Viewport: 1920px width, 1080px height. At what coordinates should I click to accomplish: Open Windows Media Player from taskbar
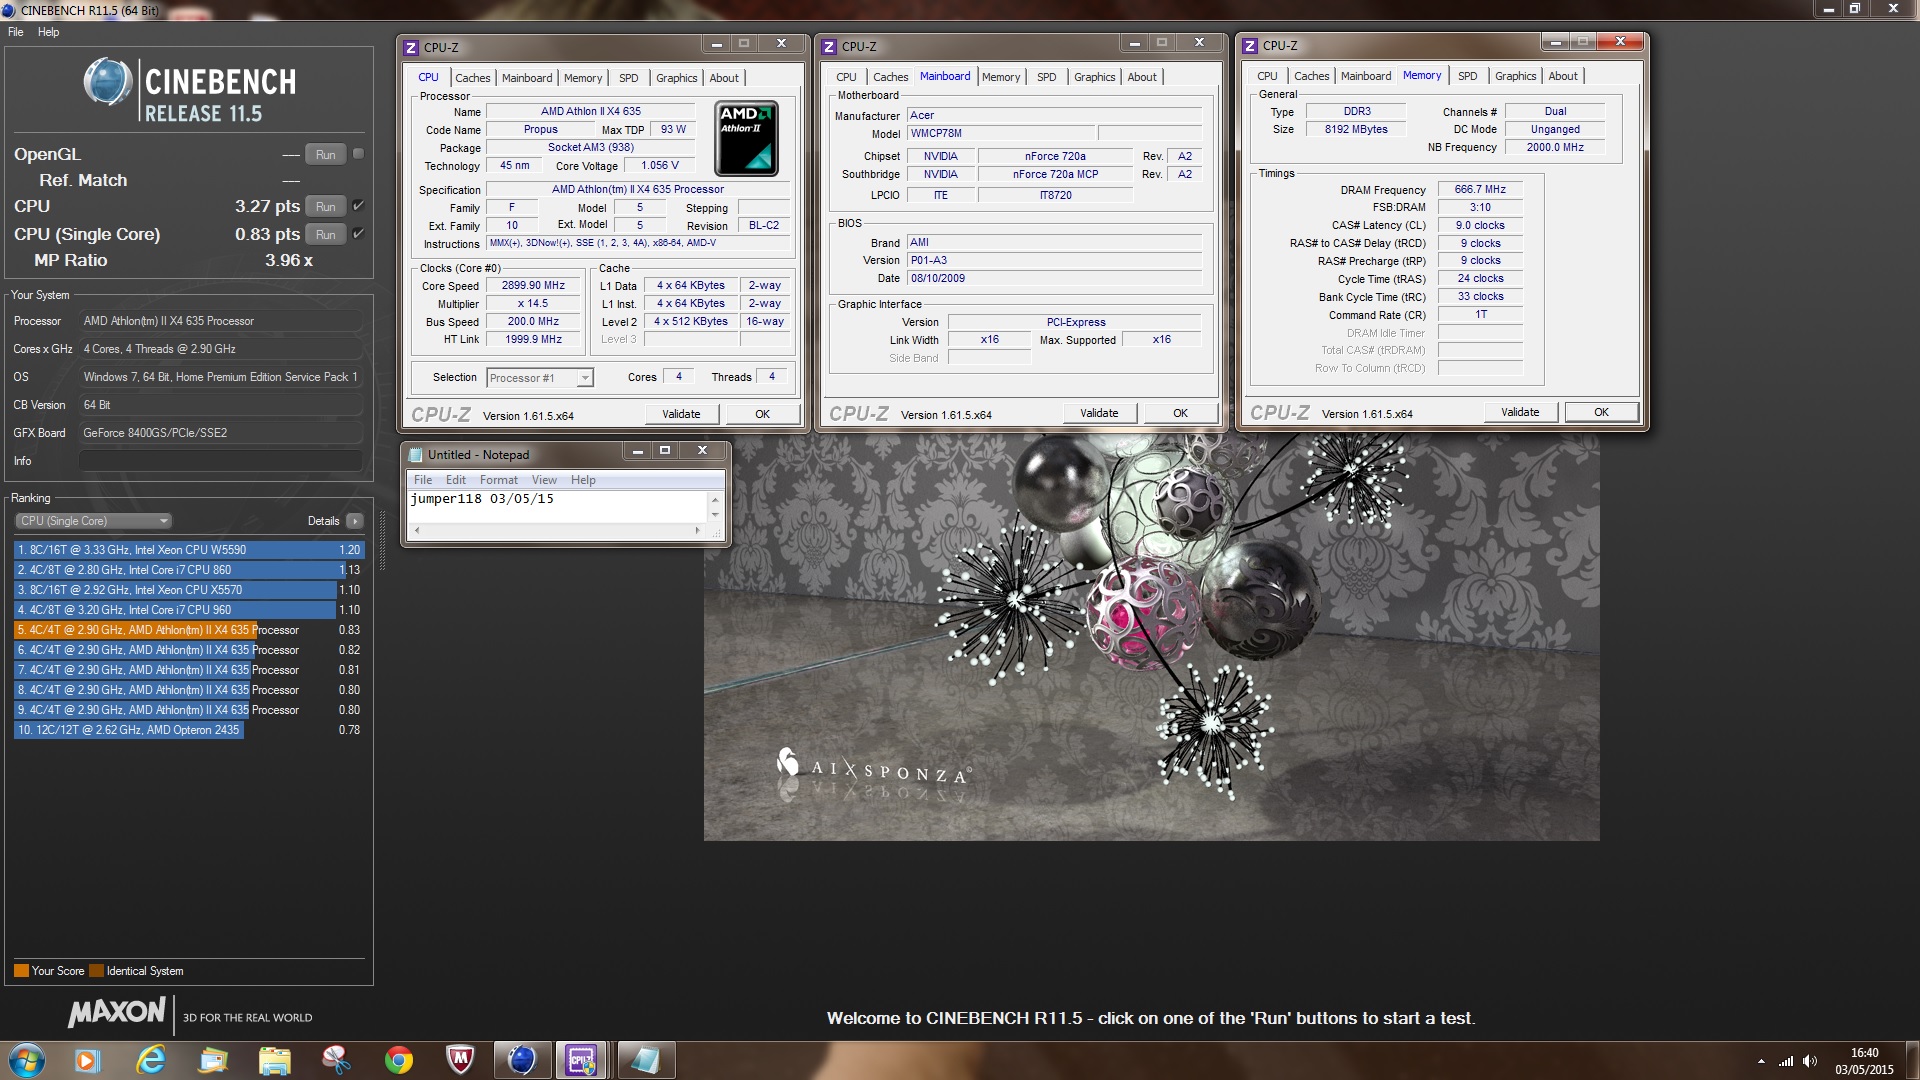[x=87, y=1060]
